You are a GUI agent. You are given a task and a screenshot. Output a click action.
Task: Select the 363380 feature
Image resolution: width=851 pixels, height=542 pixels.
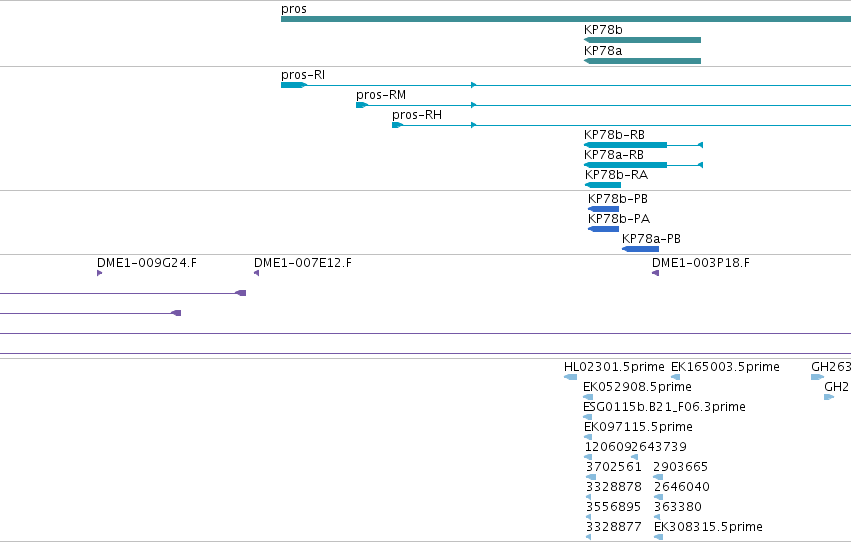(657, 517)
